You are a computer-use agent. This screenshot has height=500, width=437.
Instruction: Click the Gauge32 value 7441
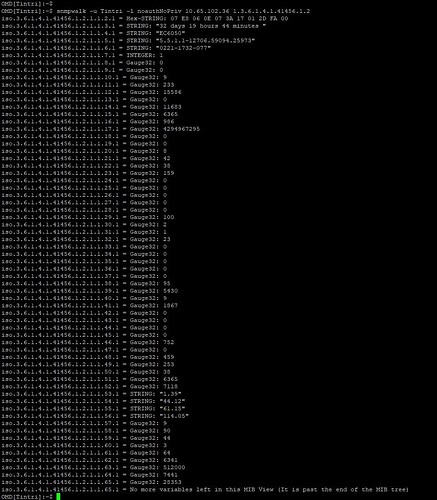170,475
